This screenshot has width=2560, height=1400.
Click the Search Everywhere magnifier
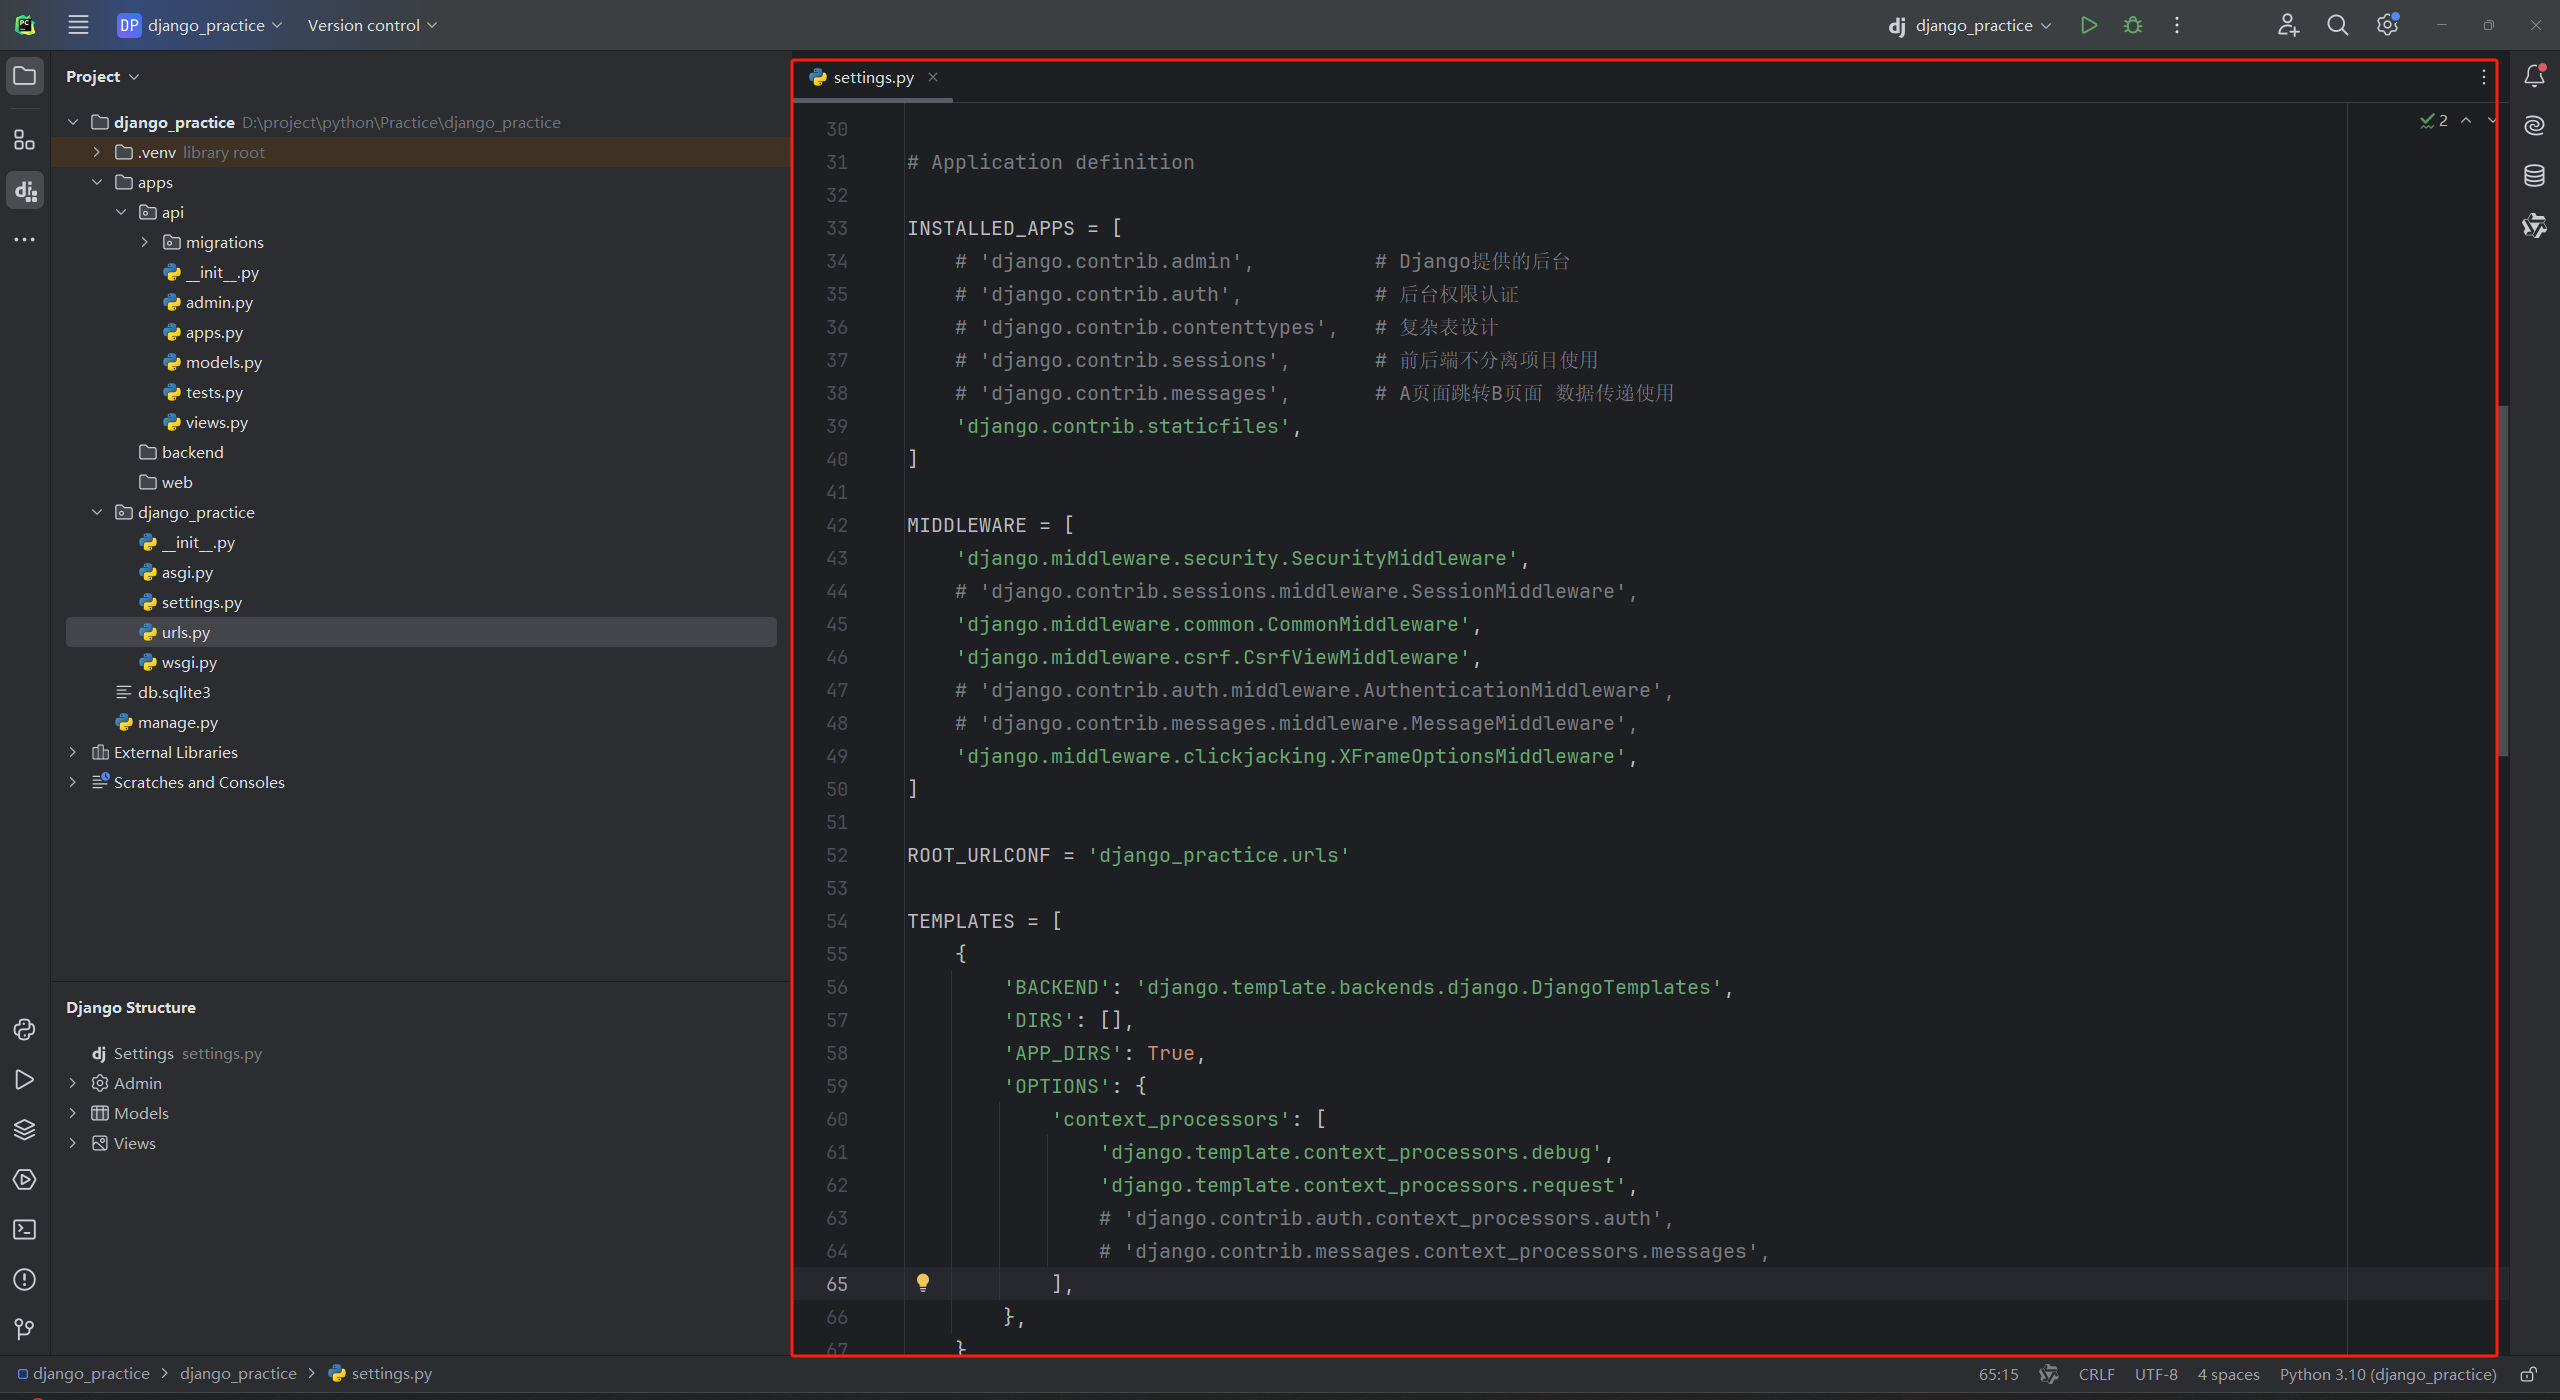pos(2337,25)
